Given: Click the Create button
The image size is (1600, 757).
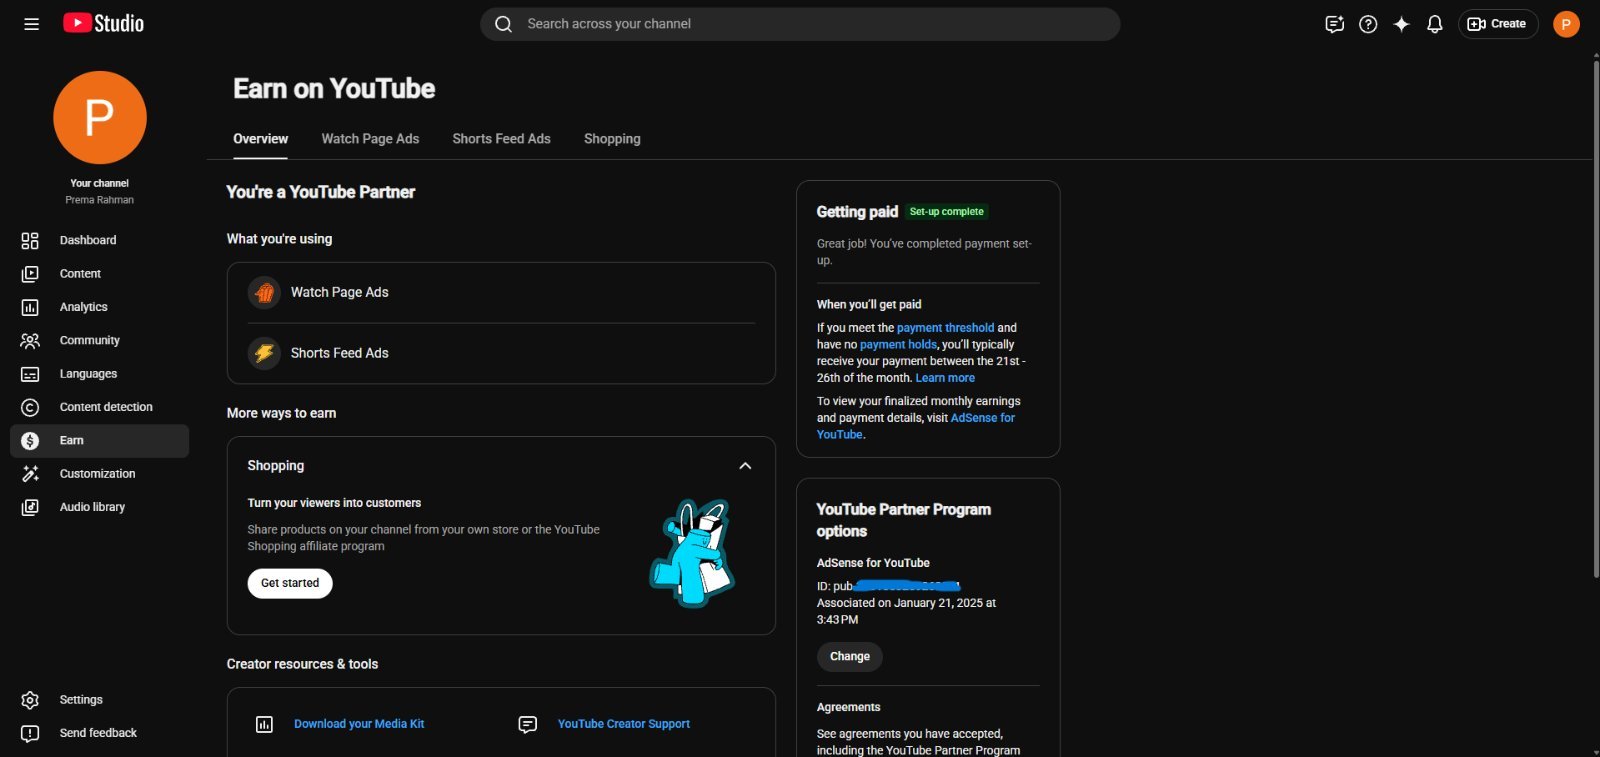Looking at the screenshot, I should [1498, 24].
